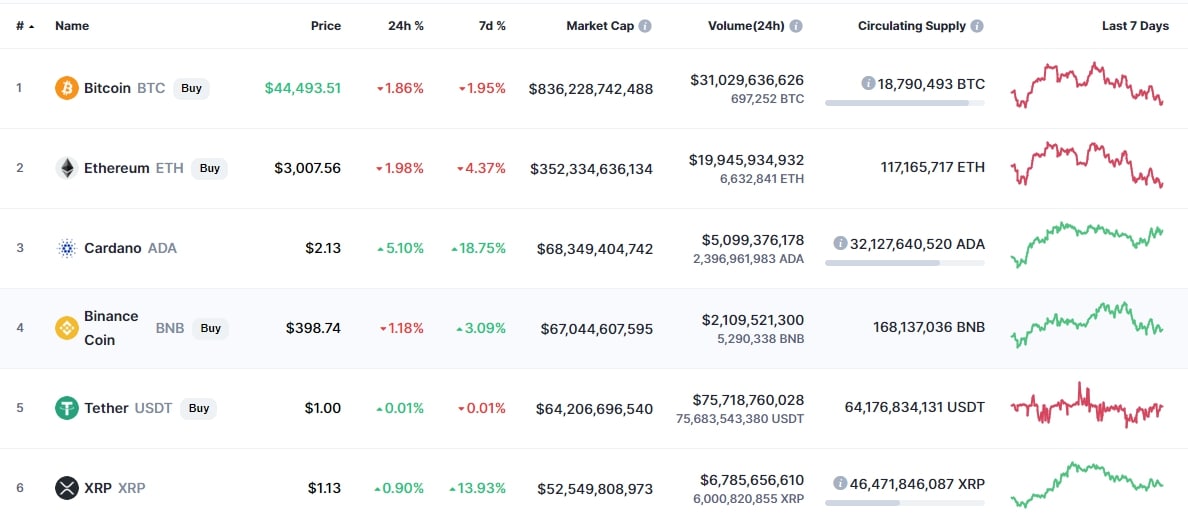Click the sort arrow next to # column
This screenshot has height=522, width=1188.
pos(31,26)
